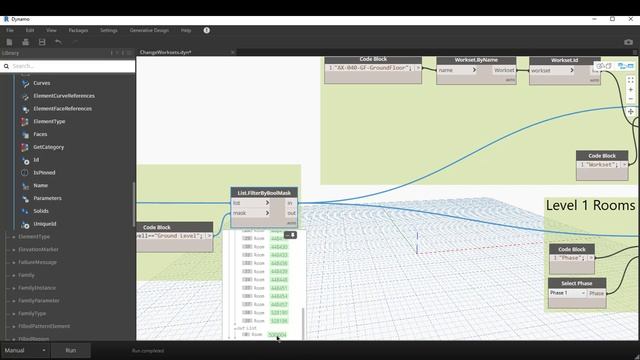Click the IsPinned node icon
This screenshot has height=360, width=640.
(25, 173)
